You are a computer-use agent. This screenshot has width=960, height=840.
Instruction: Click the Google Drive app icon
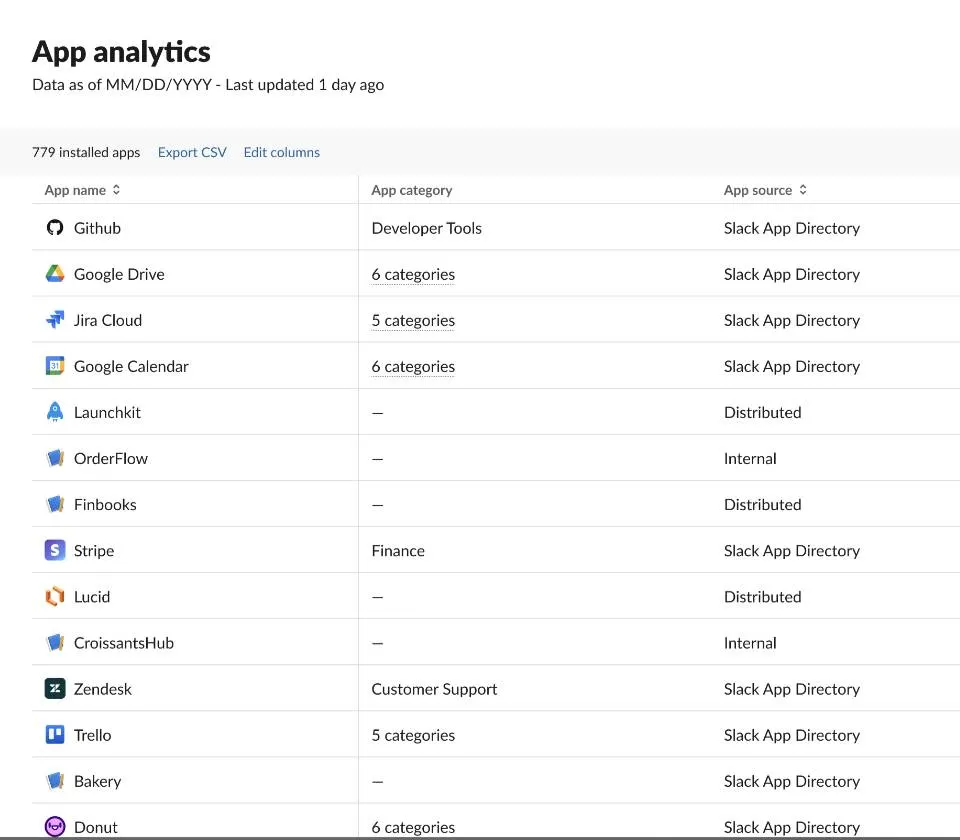tap(55, 274)
